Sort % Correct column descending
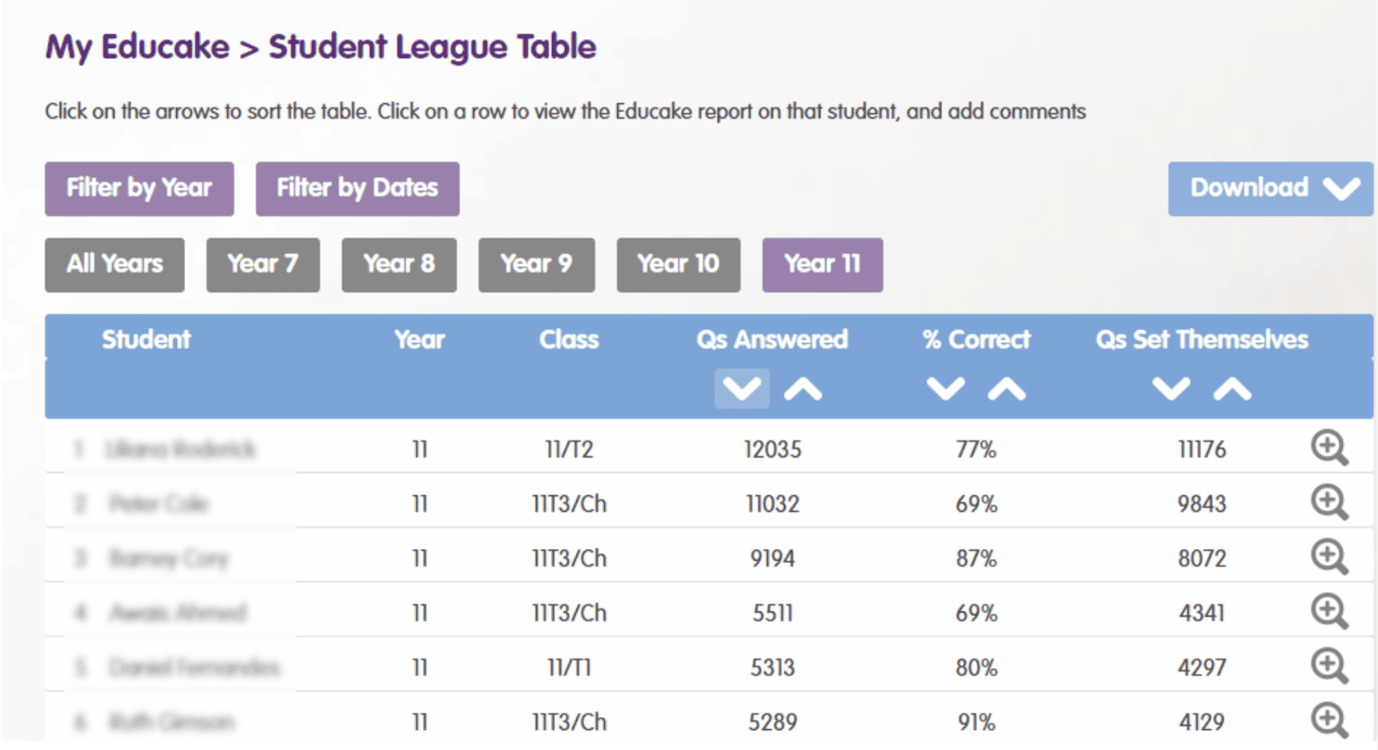This screenshot has height=750, width=1378. [x=945, y=389]
